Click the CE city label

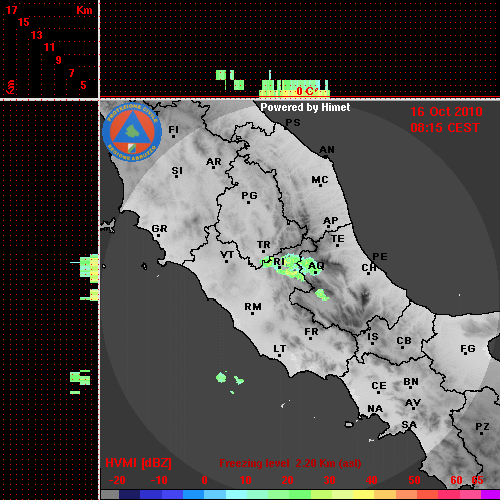pos(379,386)
